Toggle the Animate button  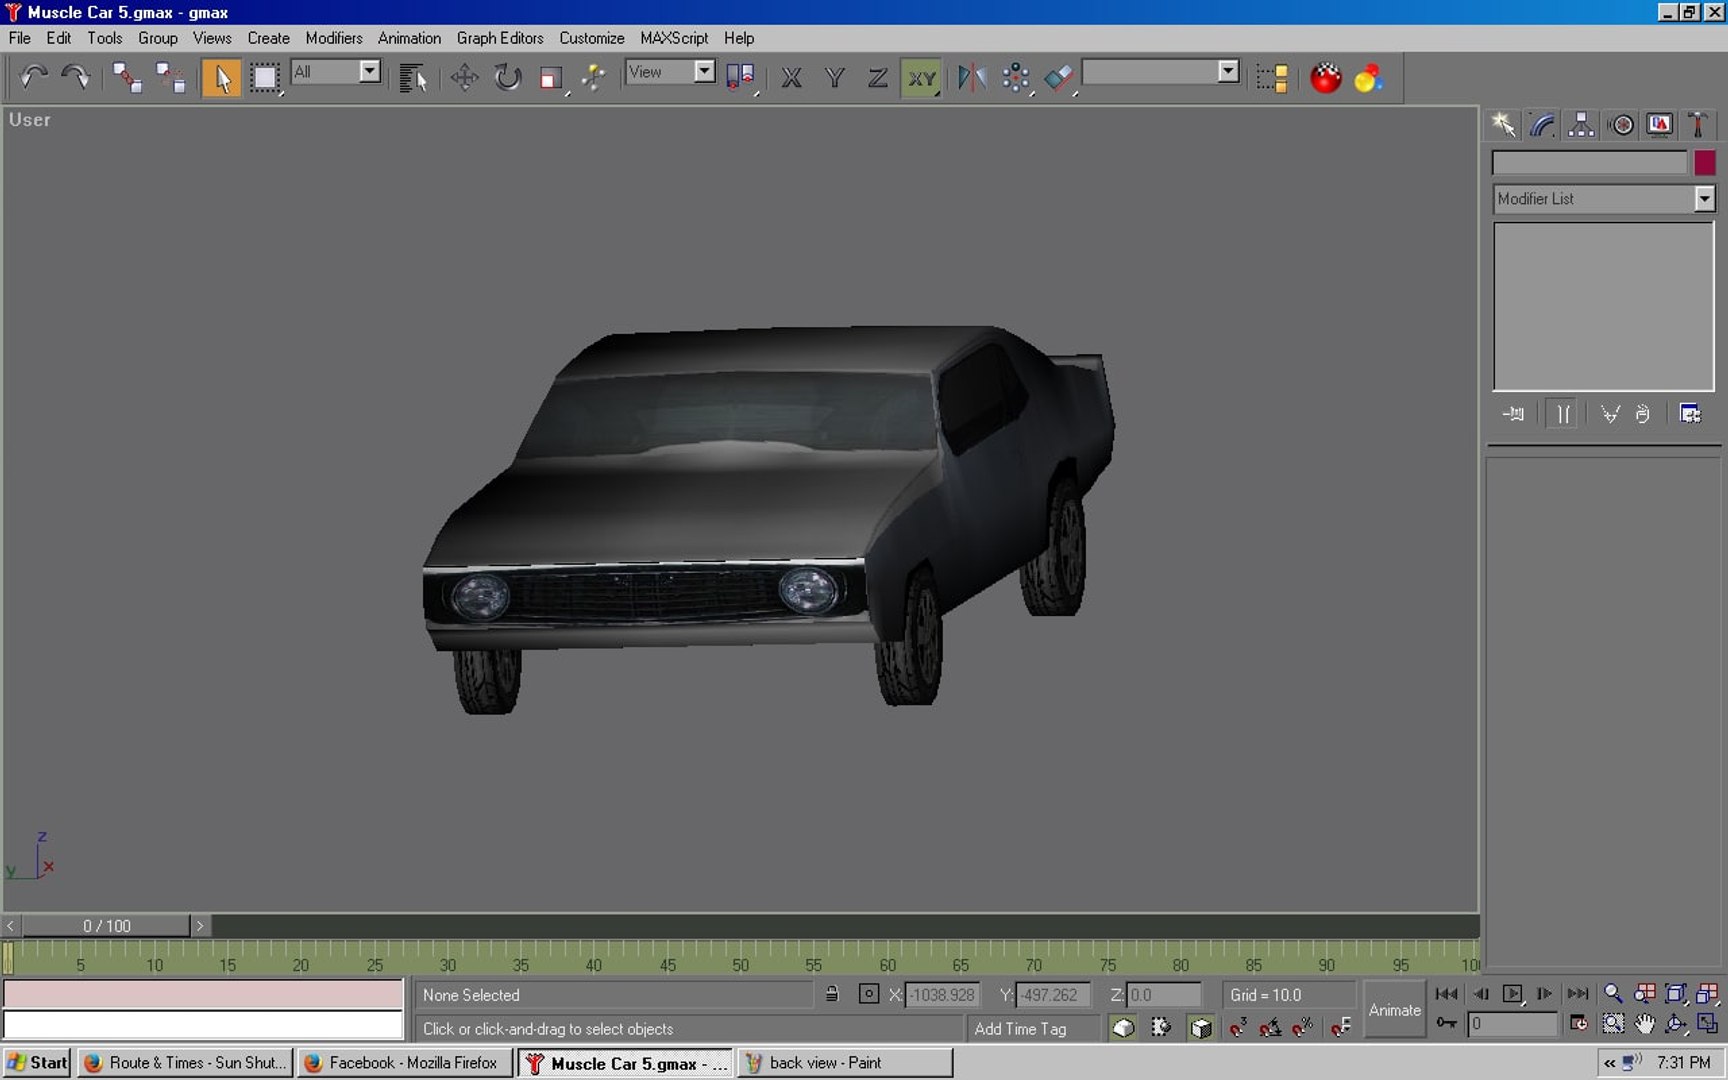pos(1394,1010)
